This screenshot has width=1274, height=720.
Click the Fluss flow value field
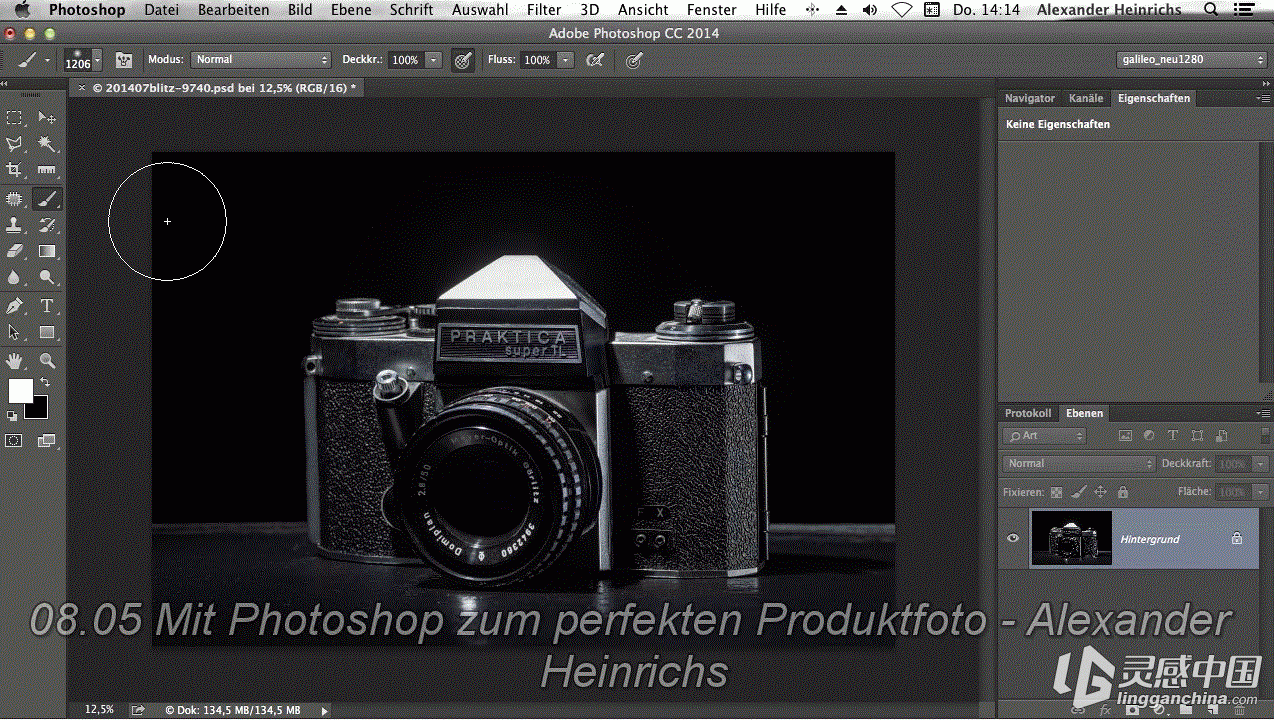[537, 60]
